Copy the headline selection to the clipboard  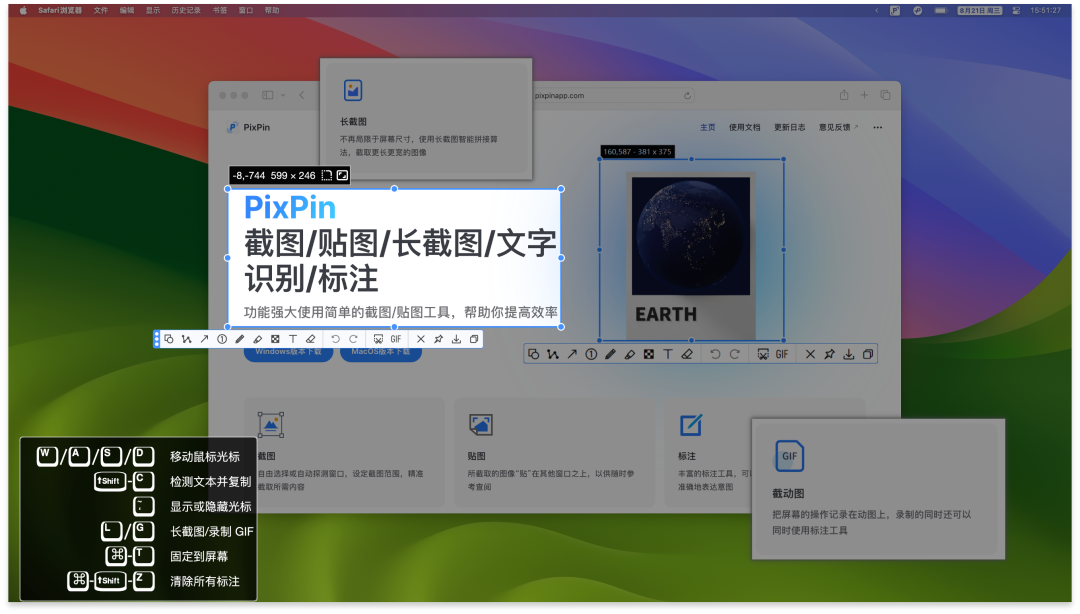[x=474, y=339]
